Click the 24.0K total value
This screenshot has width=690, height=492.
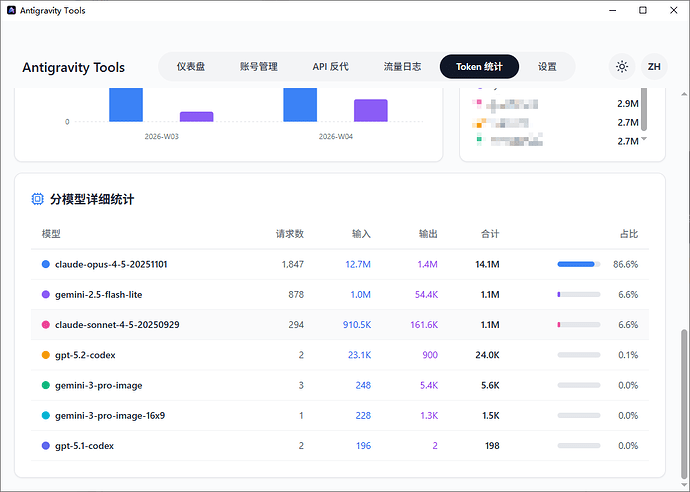tap(487, 355)
